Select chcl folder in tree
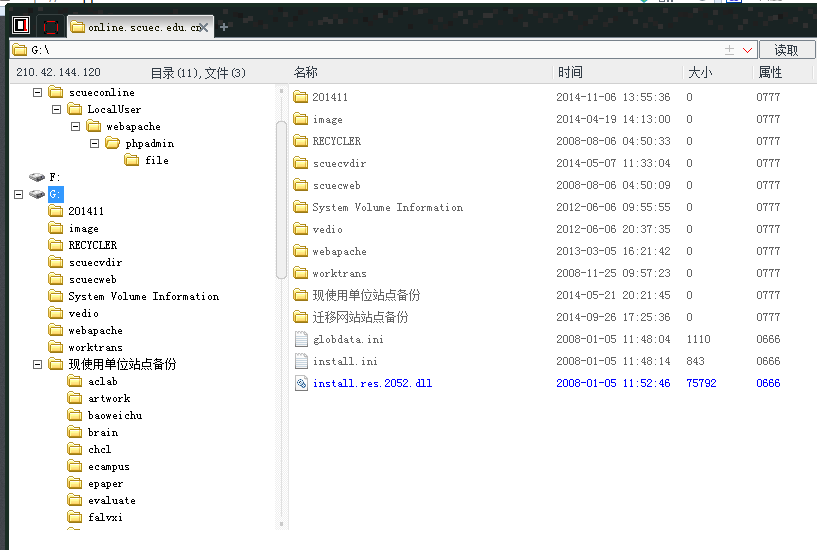Viewport: 817px width, 550px height. [x=89, y=449]
